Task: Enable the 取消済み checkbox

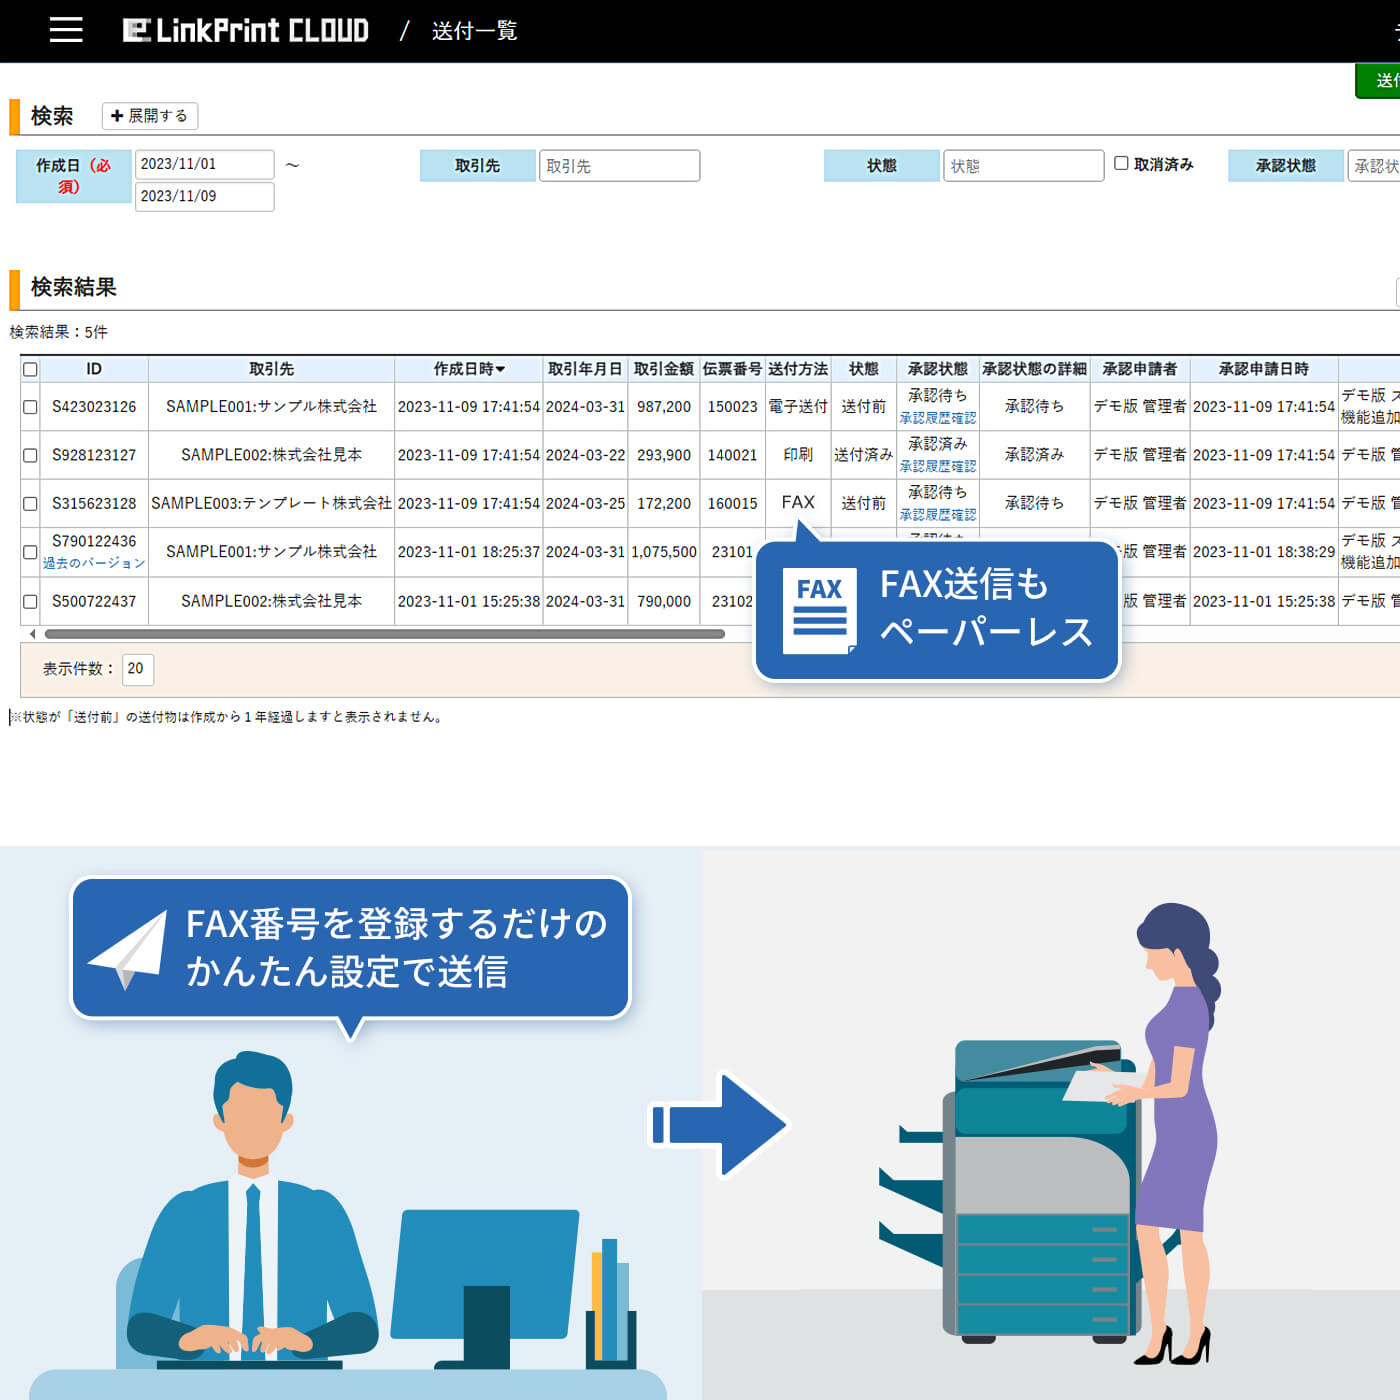Action: pos(1121,163)
